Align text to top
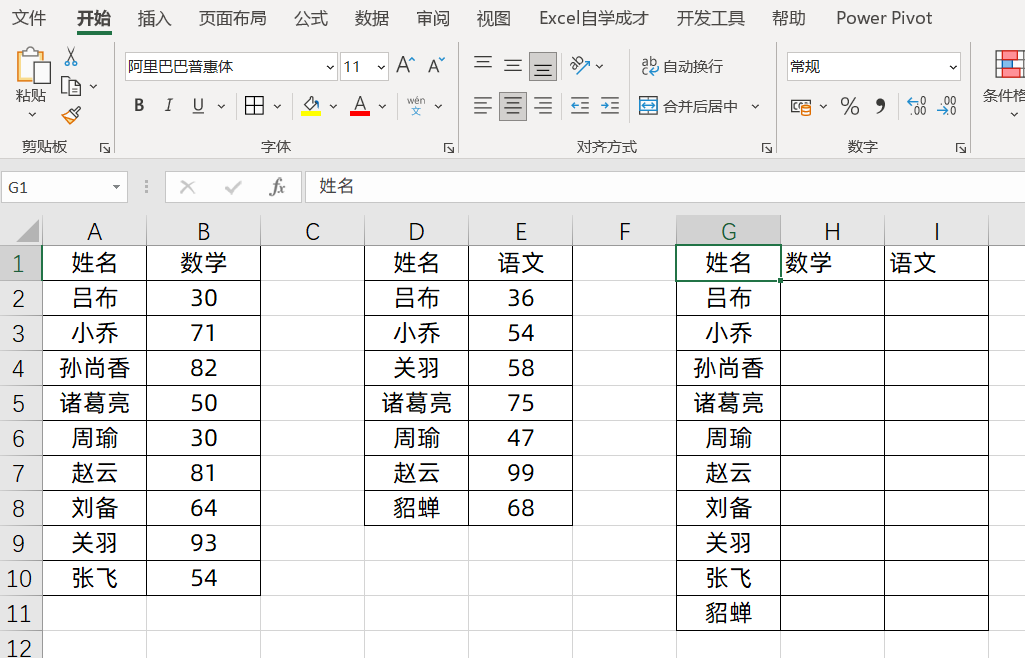The height and width of the screenshot is (658, 1025). pos(483,64)
